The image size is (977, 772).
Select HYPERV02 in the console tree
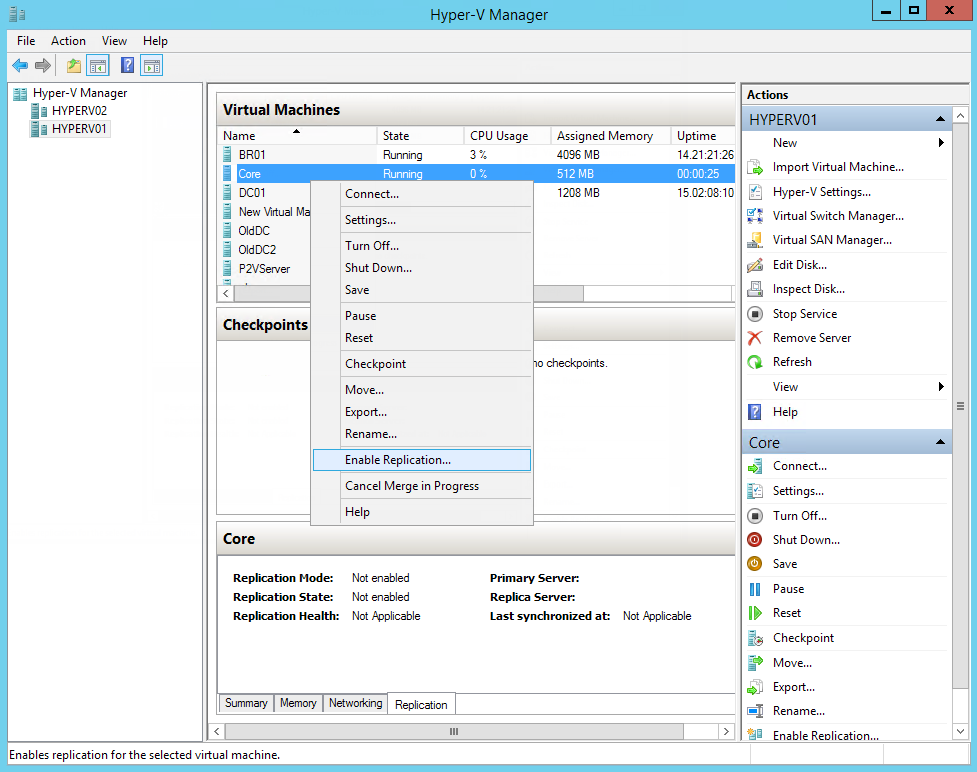point(79,111)
